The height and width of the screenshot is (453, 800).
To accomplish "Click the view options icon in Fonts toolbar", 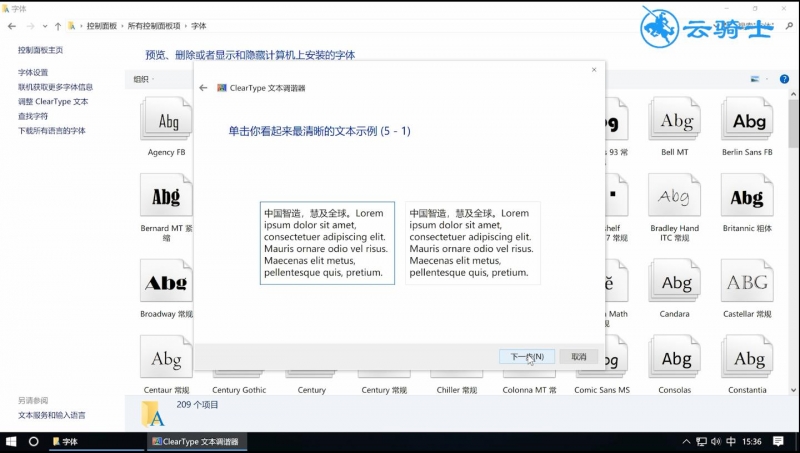I will tap(755, 79).
